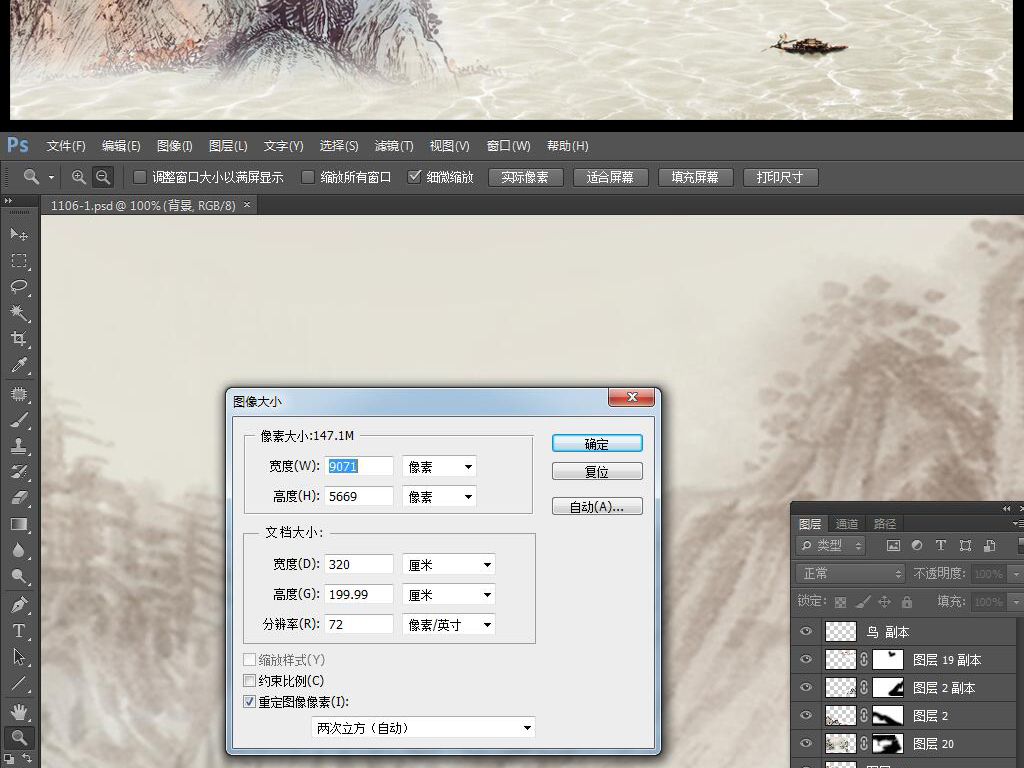This screenshot has width=1024, height=768.
Task: Select the Brush tool
Action: [19, 420]
